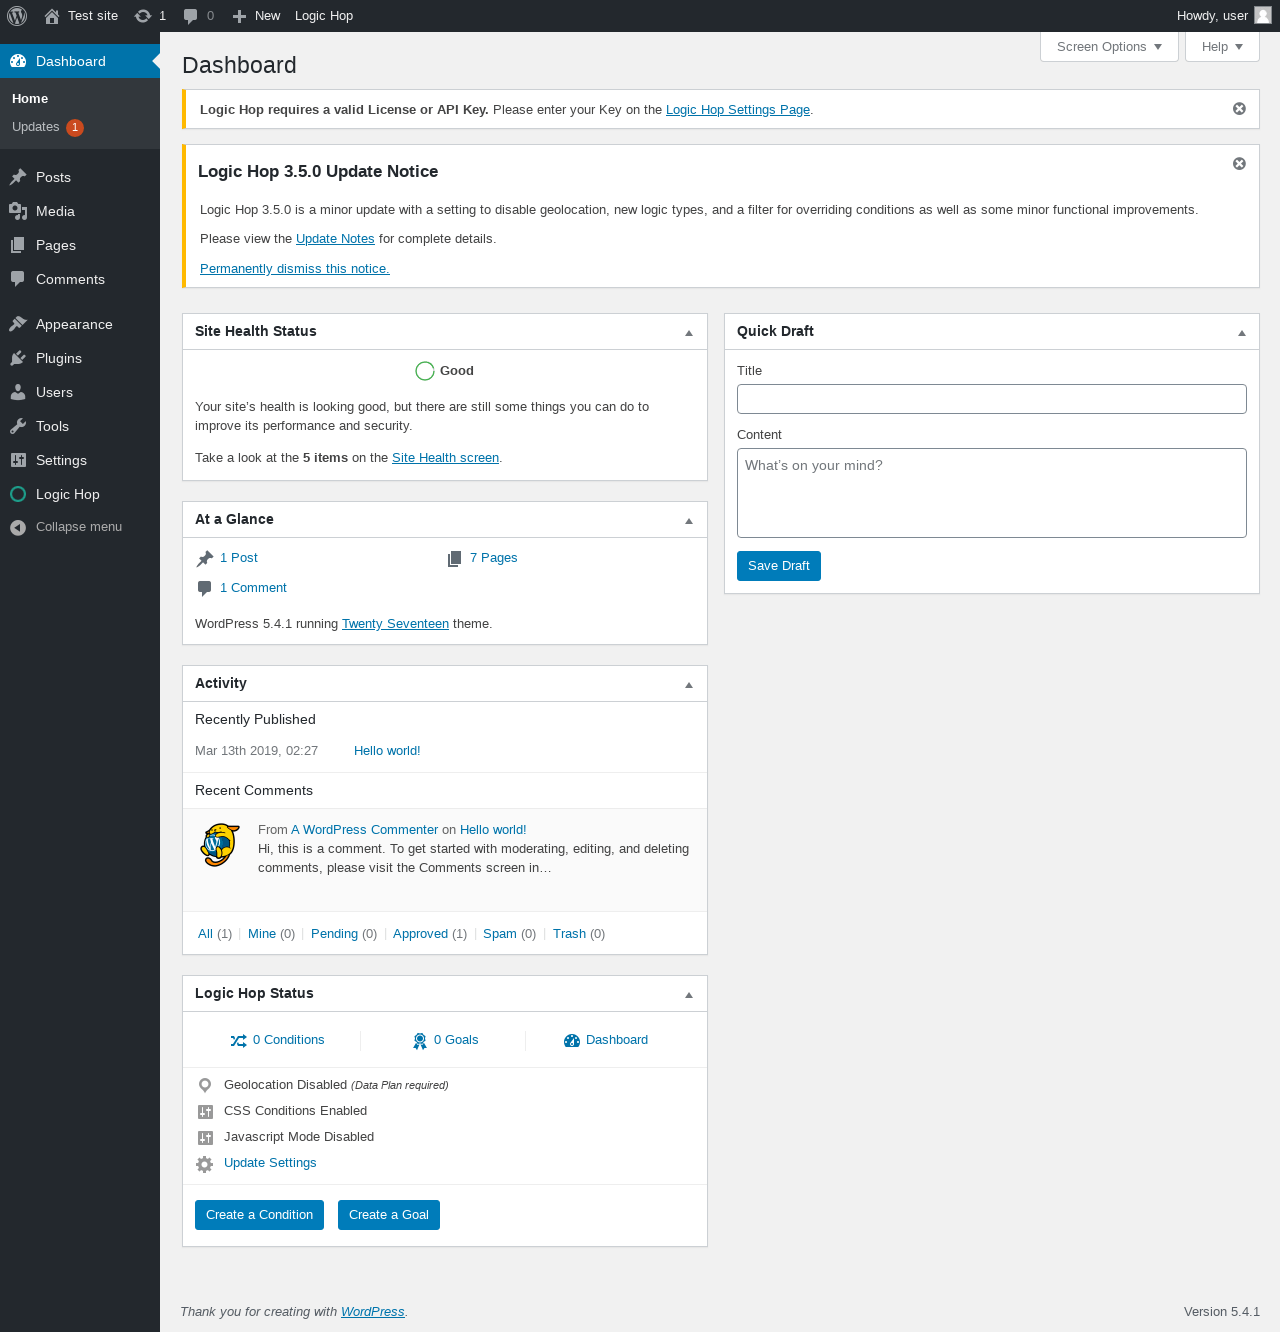Collapse the At a Glance panel
The image size is (1280, 1332).
pyautogui.click(x=689, y=520)
